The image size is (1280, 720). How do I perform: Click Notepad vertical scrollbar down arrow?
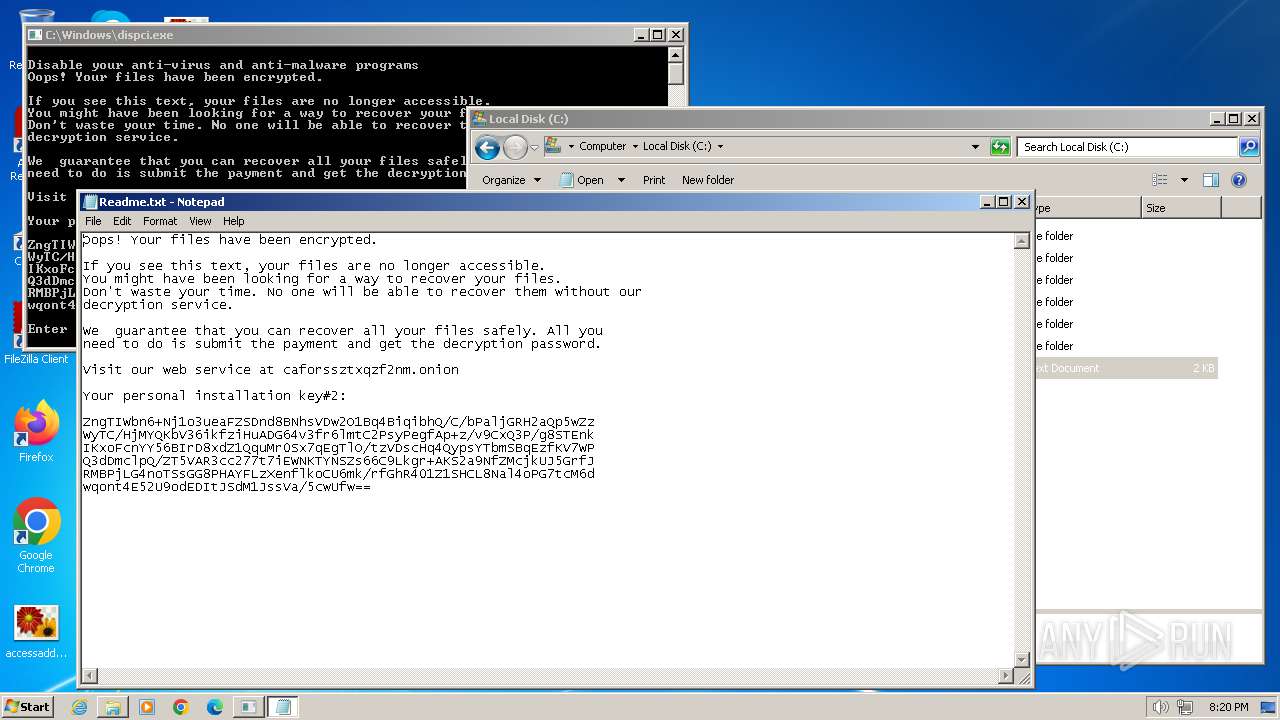[1022, 660]
